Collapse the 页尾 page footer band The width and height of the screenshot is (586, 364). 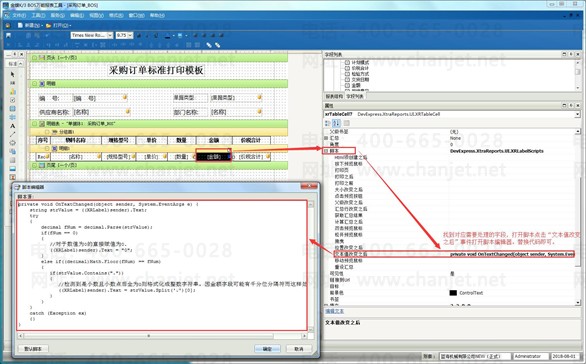pos(34,165)
